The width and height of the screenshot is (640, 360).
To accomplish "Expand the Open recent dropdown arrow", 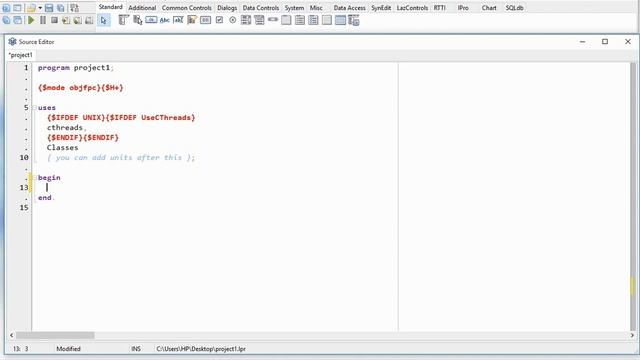I will pyautogui.click(x=40, y=8).
